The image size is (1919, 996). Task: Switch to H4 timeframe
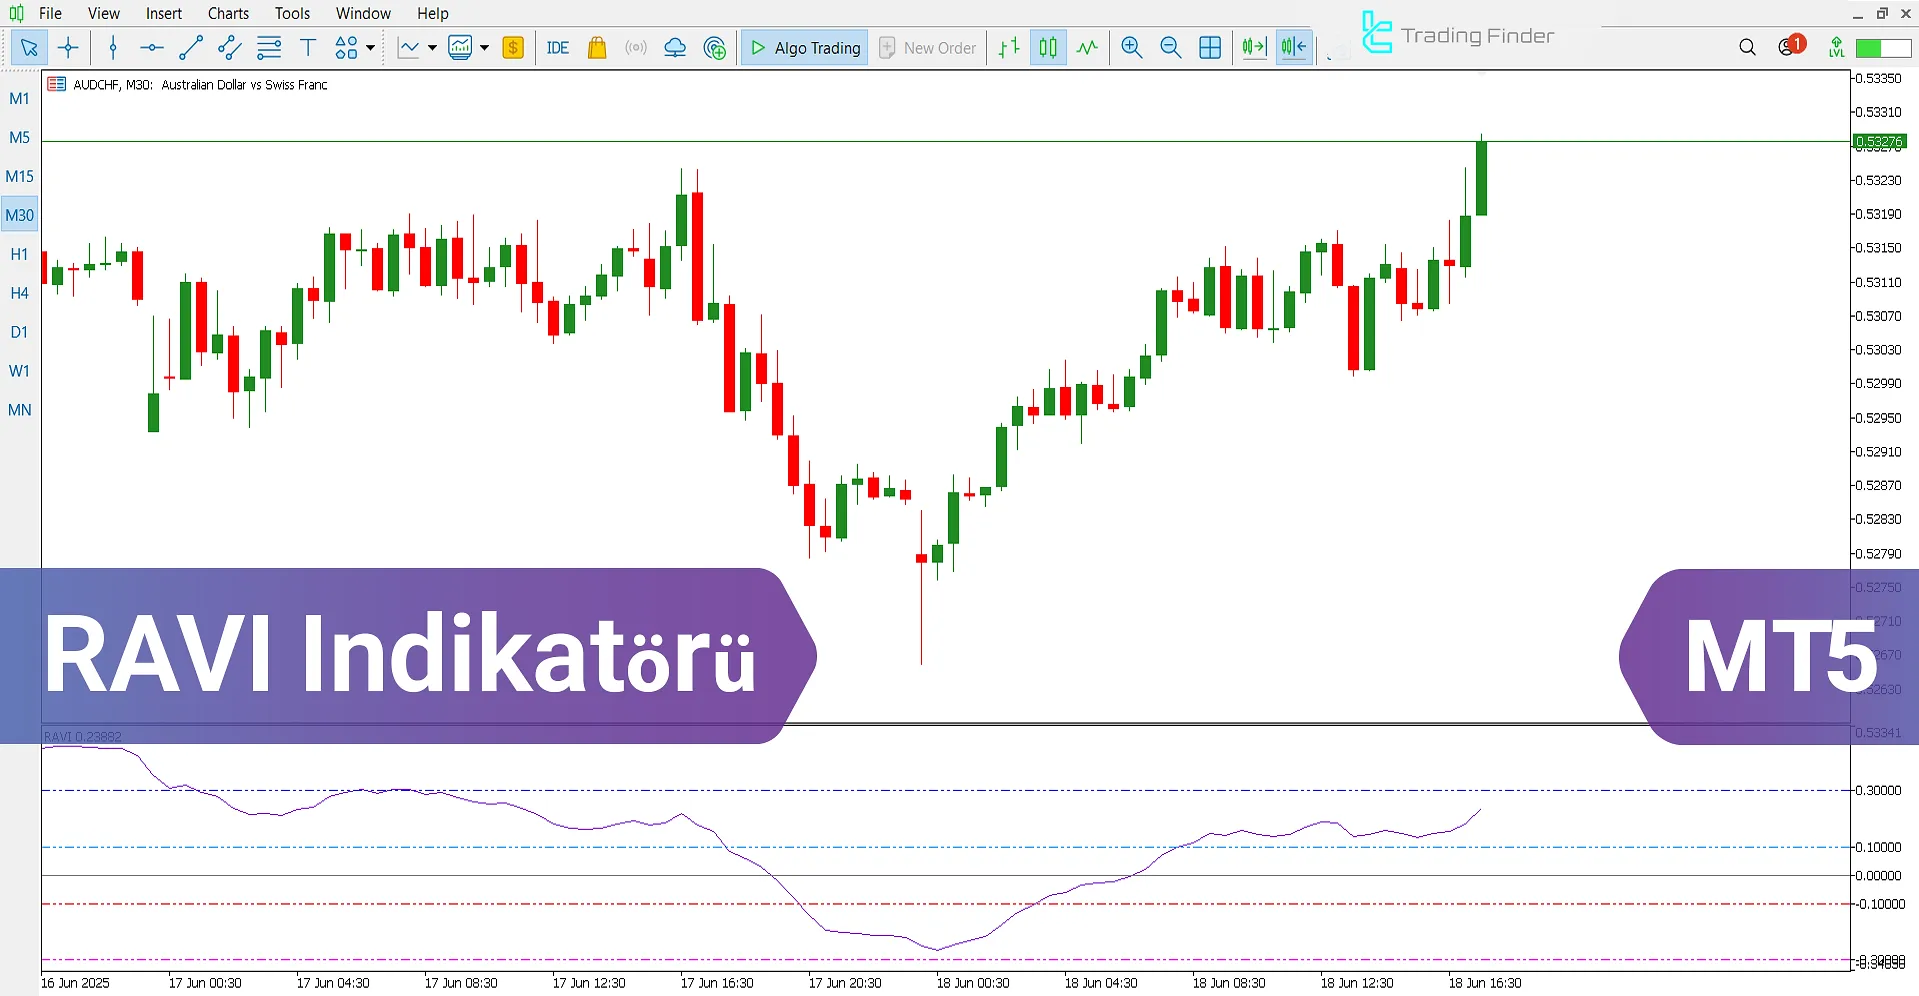coord(19,293)
